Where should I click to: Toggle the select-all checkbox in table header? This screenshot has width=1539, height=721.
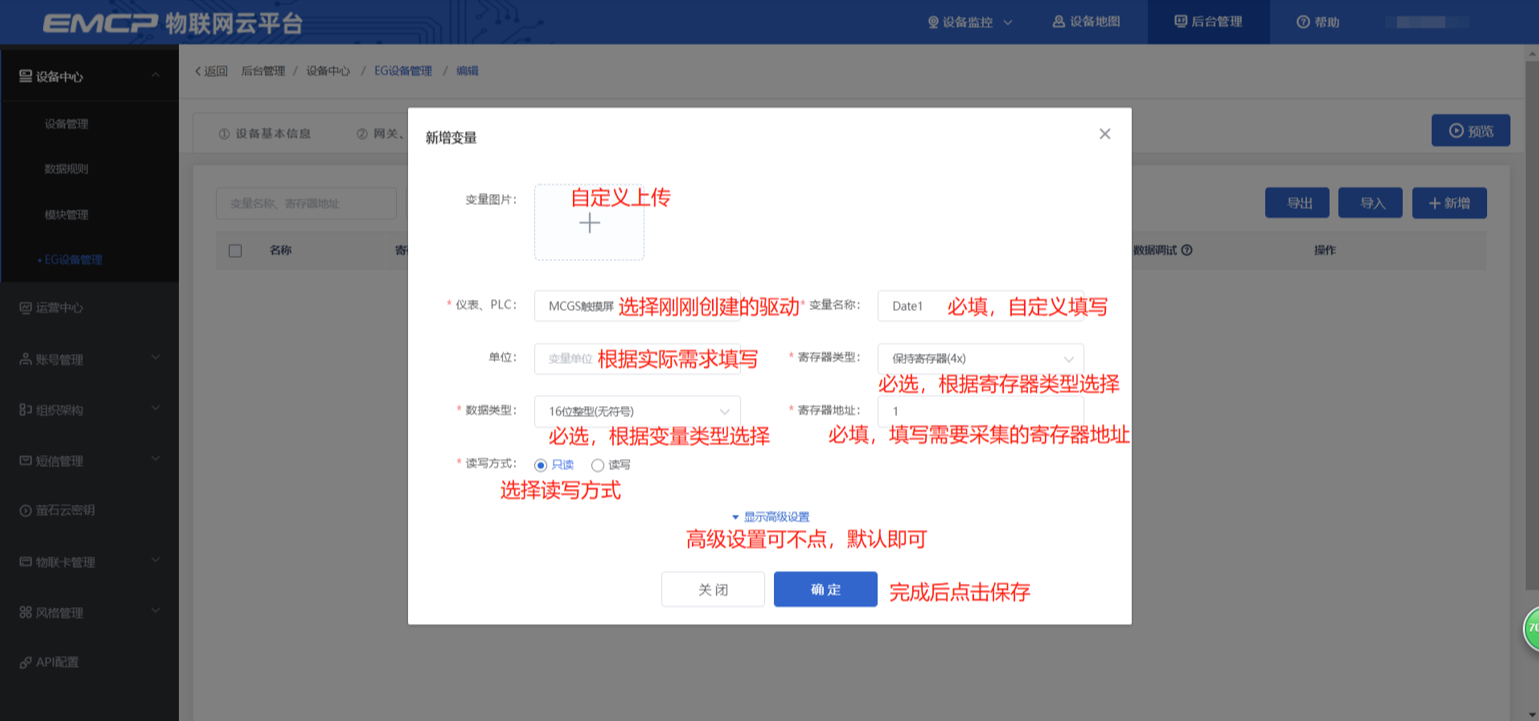[235, 251]
